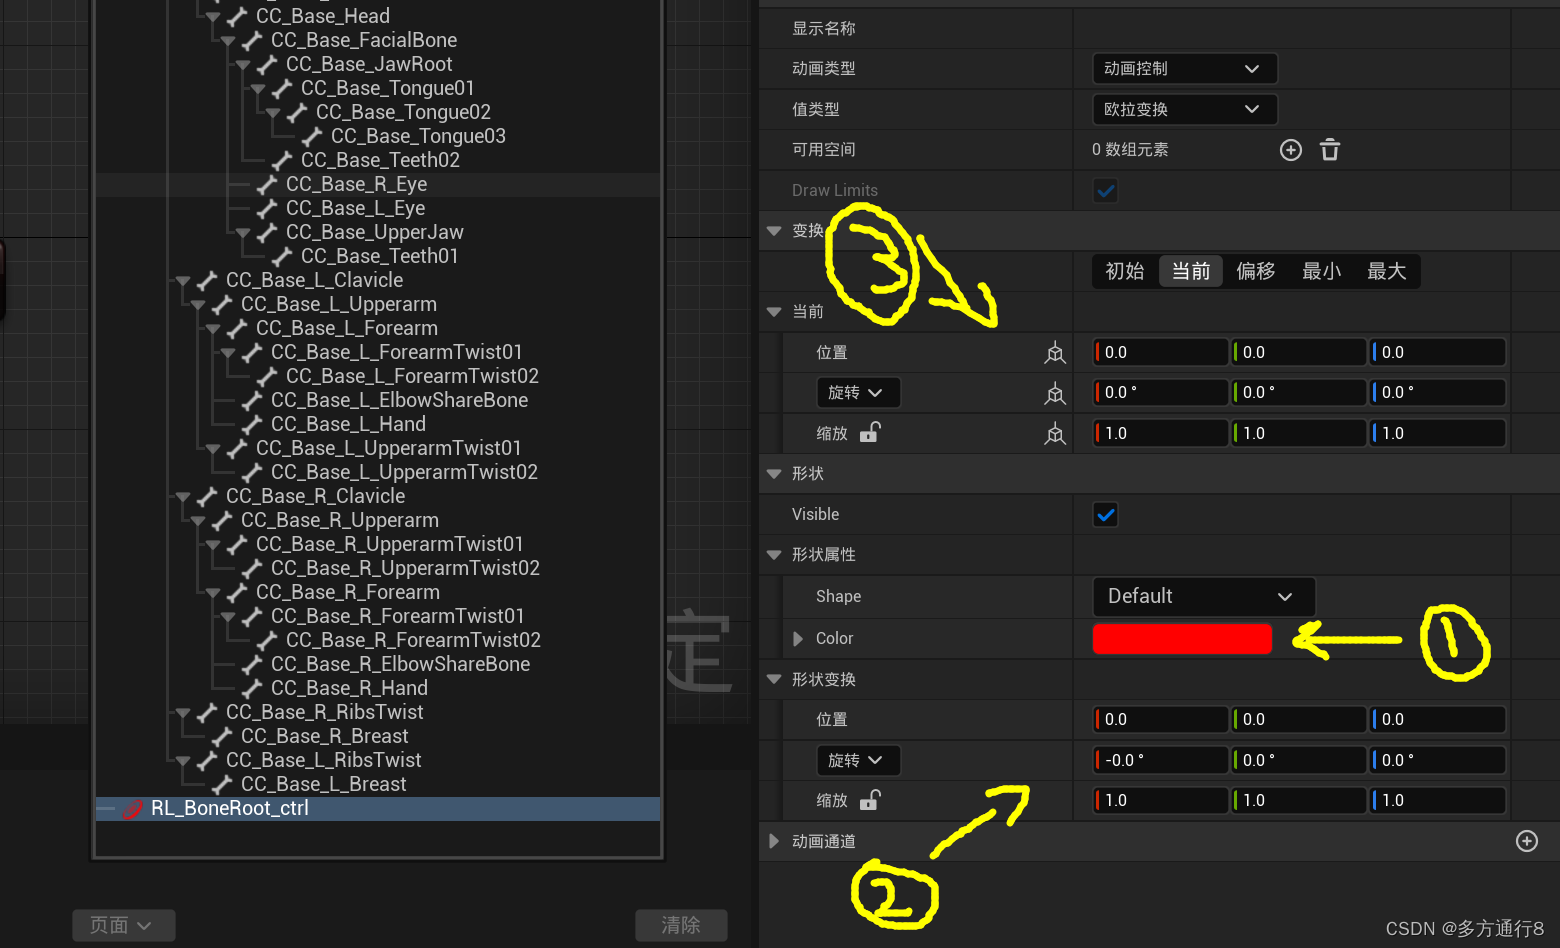Image resolution: width=1560 pixels, height=948 pixels.
Task: Click the 位置 space-switch icon under 当前
Action: coord(1055,352)
